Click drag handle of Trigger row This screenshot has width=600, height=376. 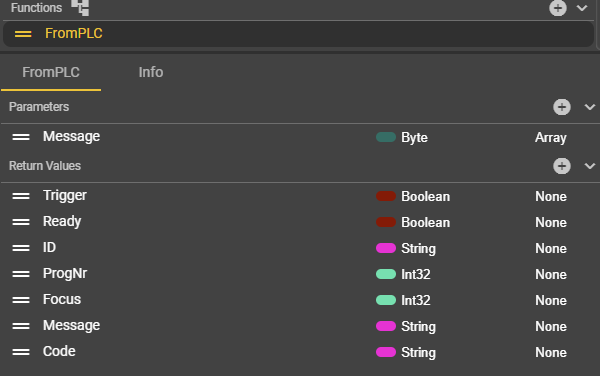(x=21, y=196)
